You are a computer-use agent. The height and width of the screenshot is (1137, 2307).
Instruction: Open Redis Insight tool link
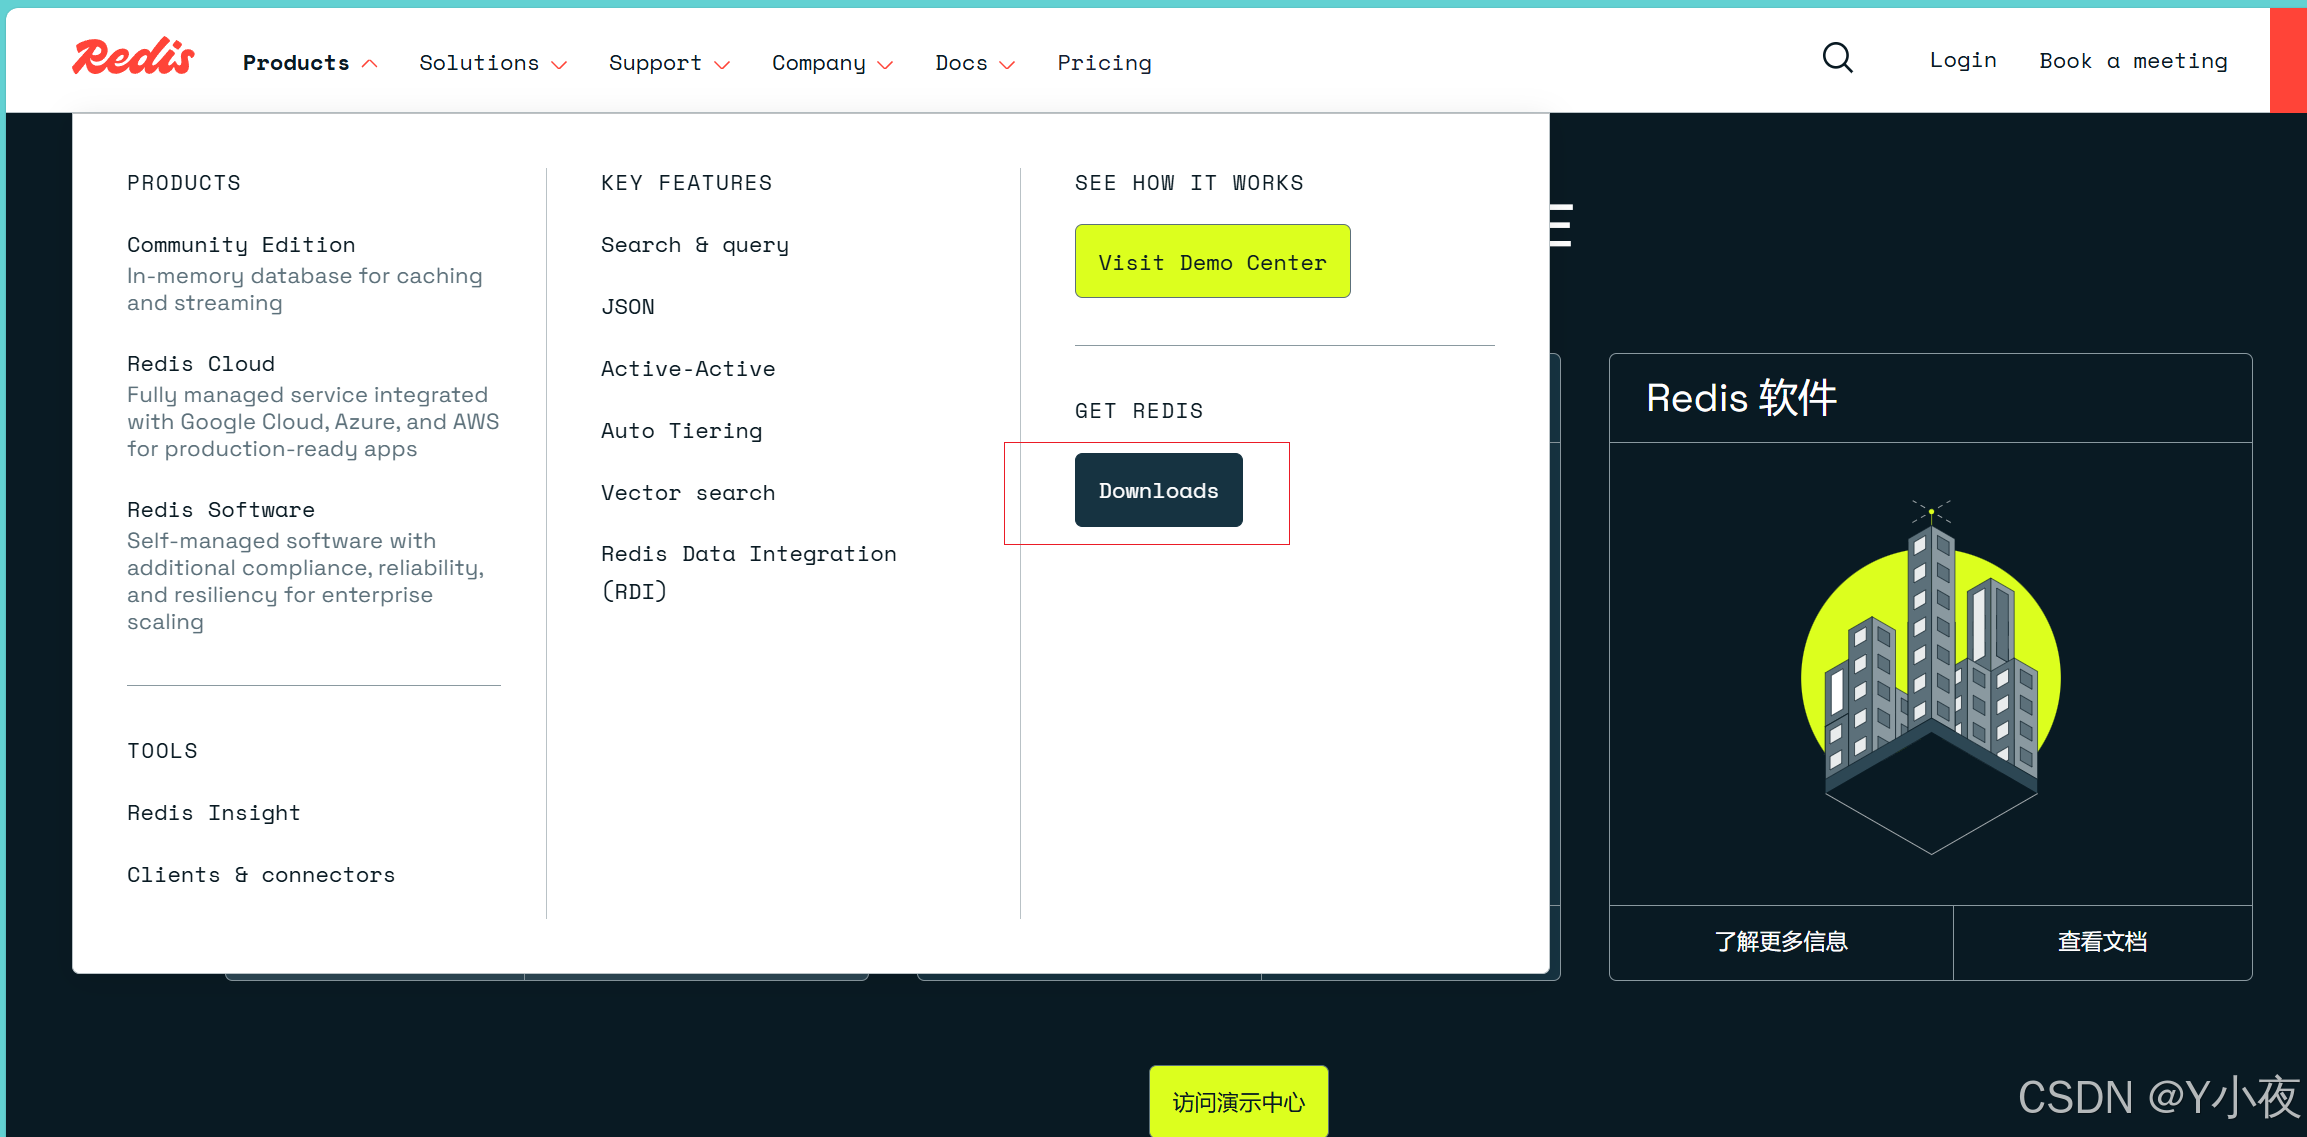point(213,813)
